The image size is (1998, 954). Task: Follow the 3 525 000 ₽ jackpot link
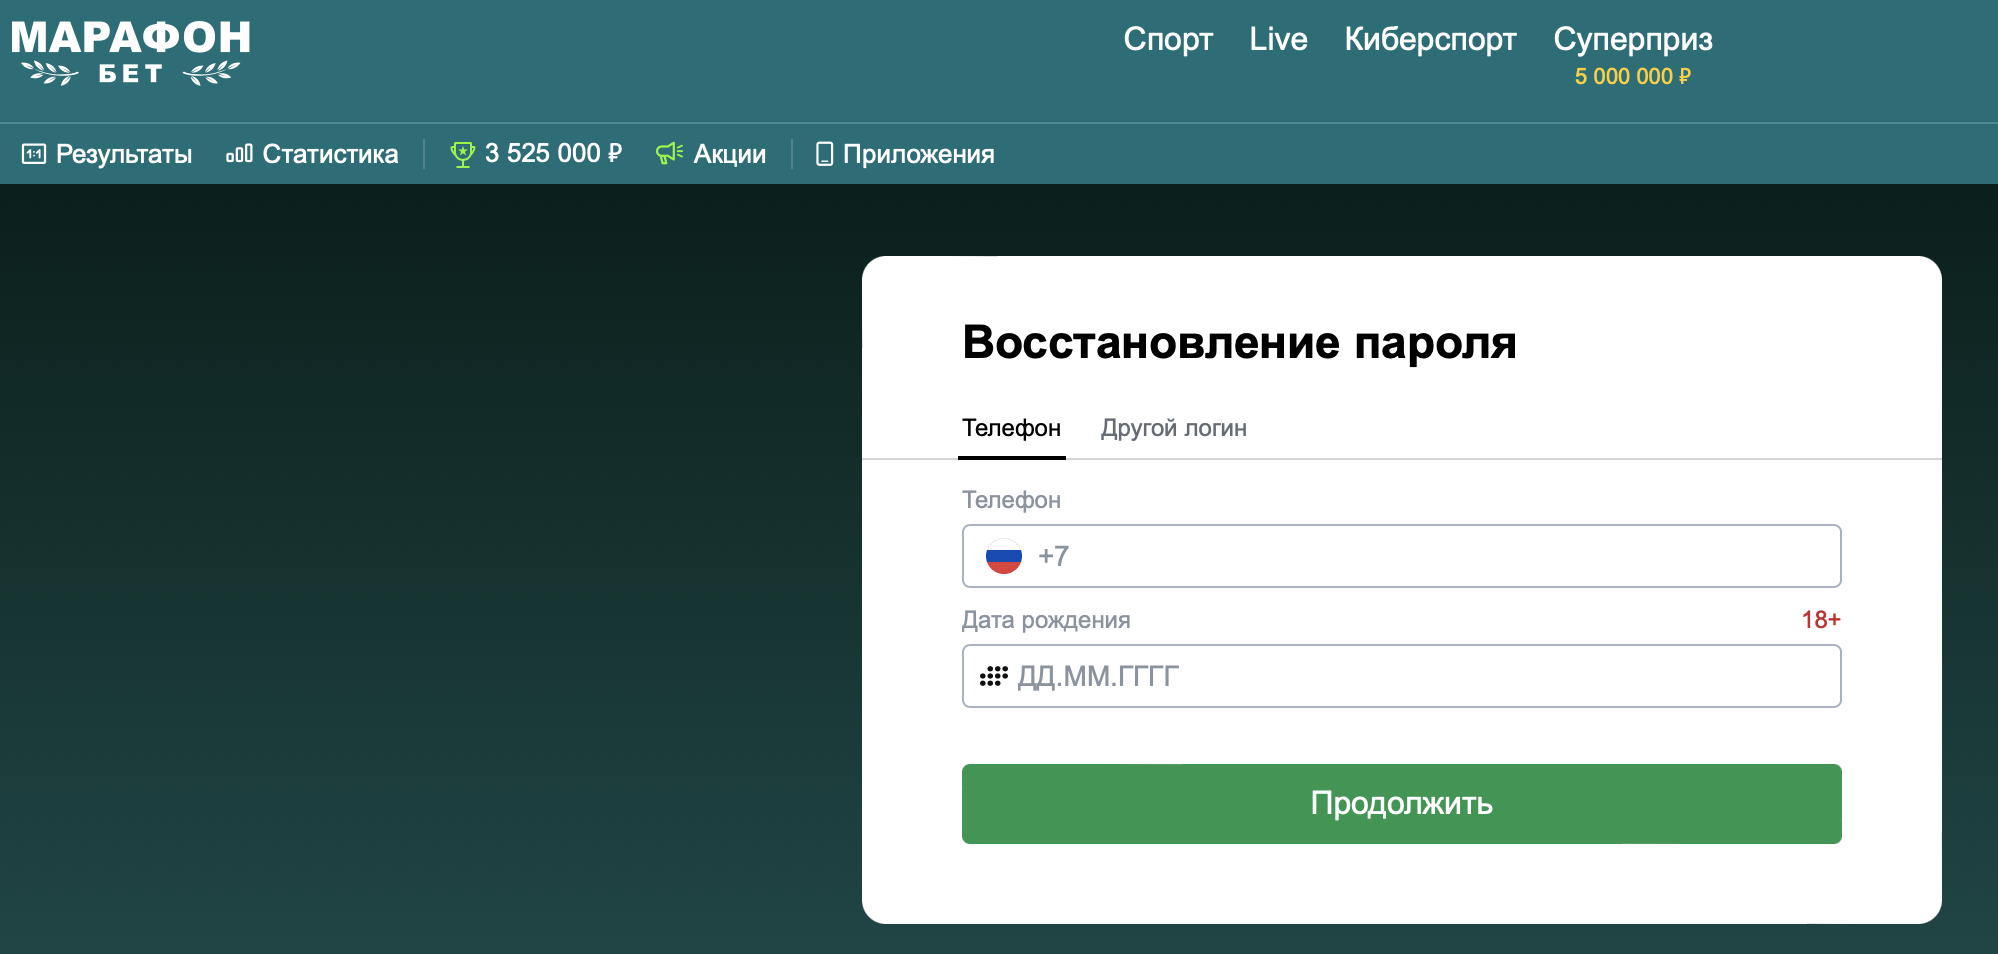(x=553, y=154)
